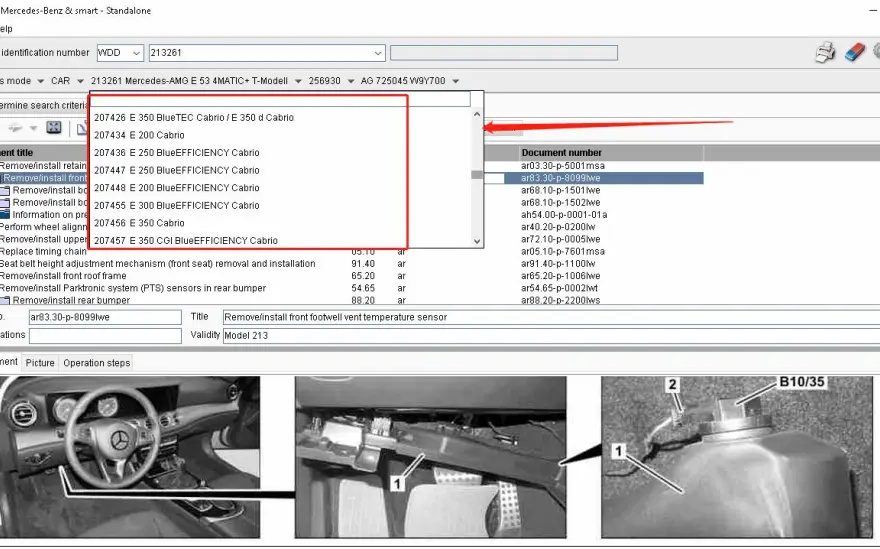880x549 pixels.
Task: Click the printer icon
Action: tap(825, 52)
